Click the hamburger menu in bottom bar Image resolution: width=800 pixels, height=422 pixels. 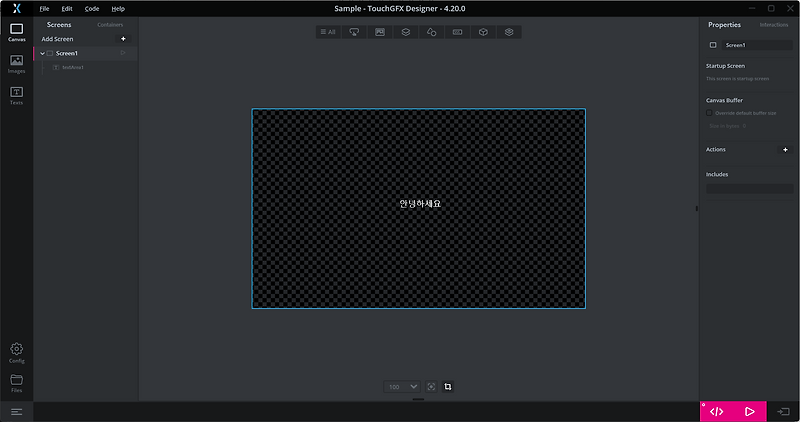click(x=16, y=412)
